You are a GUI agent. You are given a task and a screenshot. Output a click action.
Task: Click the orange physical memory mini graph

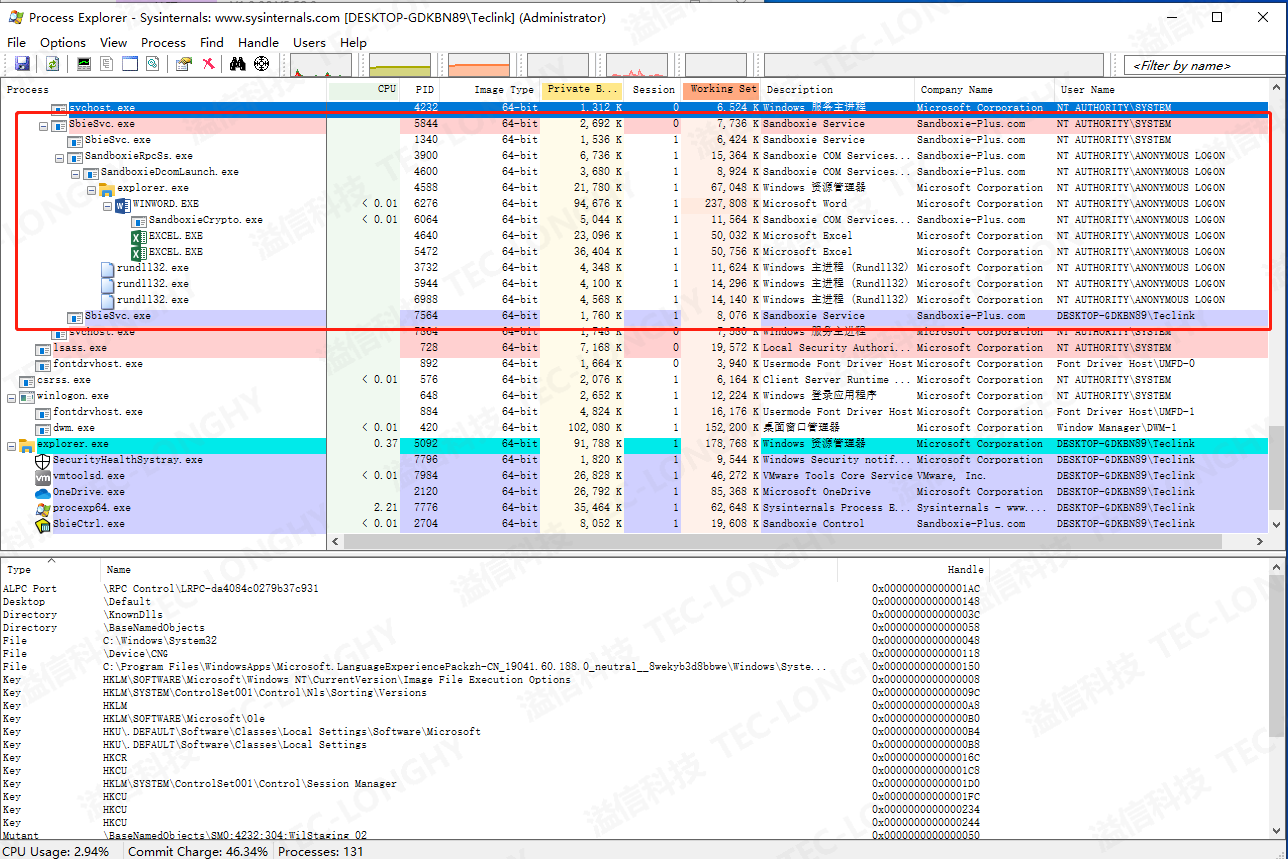pyautogui.click(x=479, y=65)
